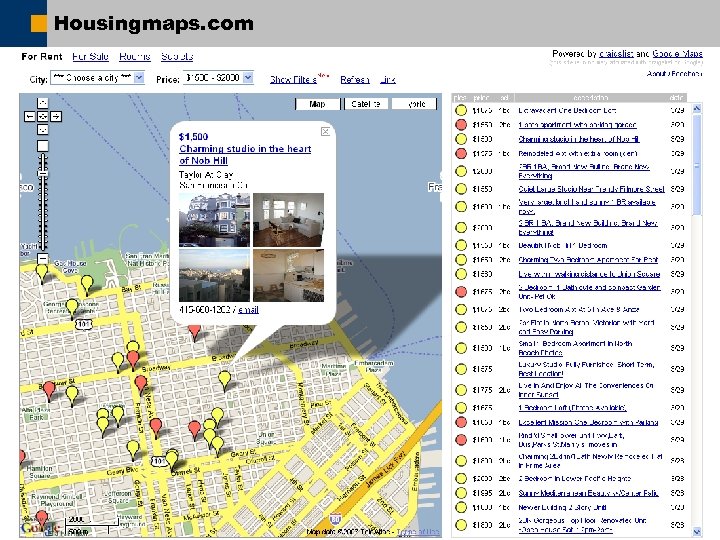Click the Housingmaps.com orange square logo

tap(39, 23)
